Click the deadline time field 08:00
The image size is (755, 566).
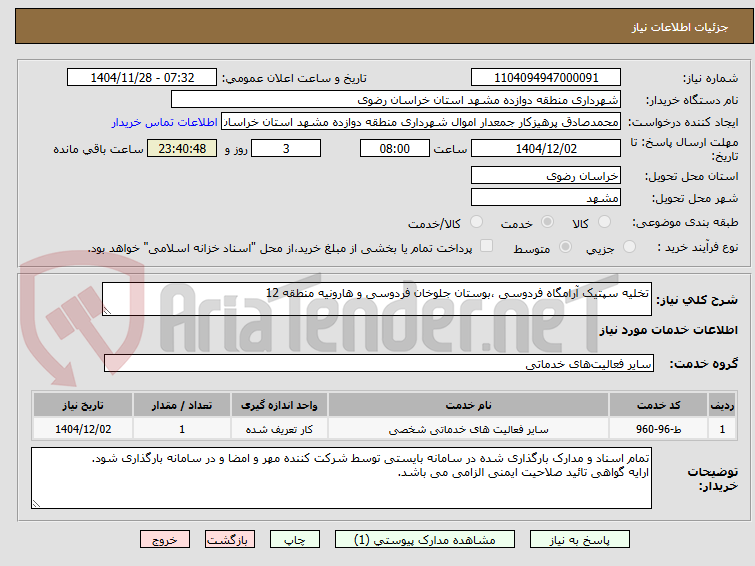pos(395,148)
